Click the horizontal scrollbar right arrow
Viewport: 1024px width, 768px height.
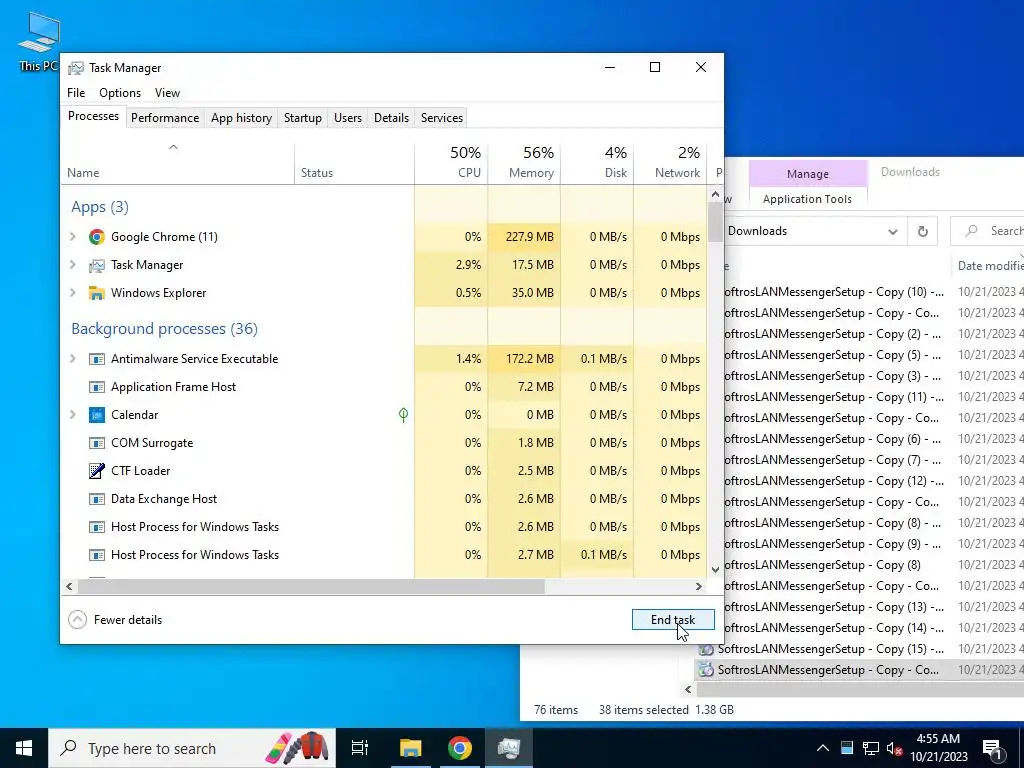tap(699, 586)
